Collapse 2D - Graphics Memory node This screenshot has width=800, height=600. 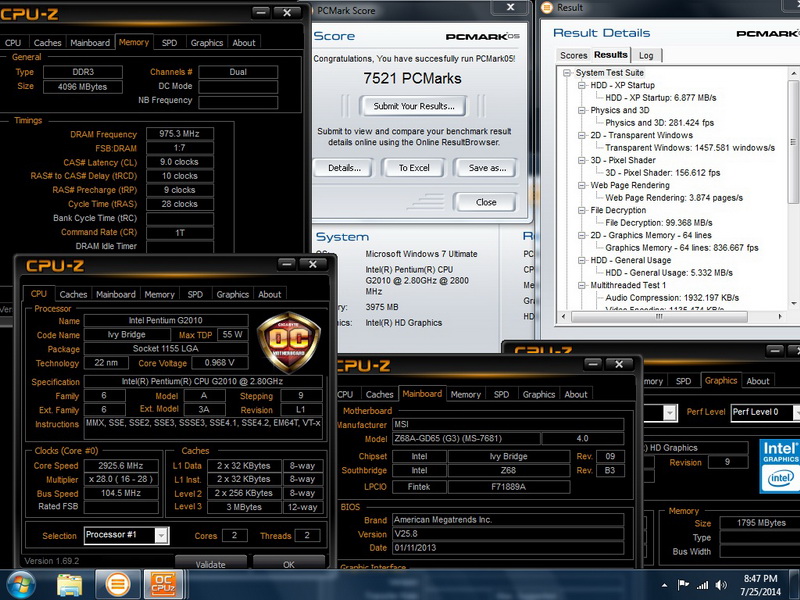581,235
